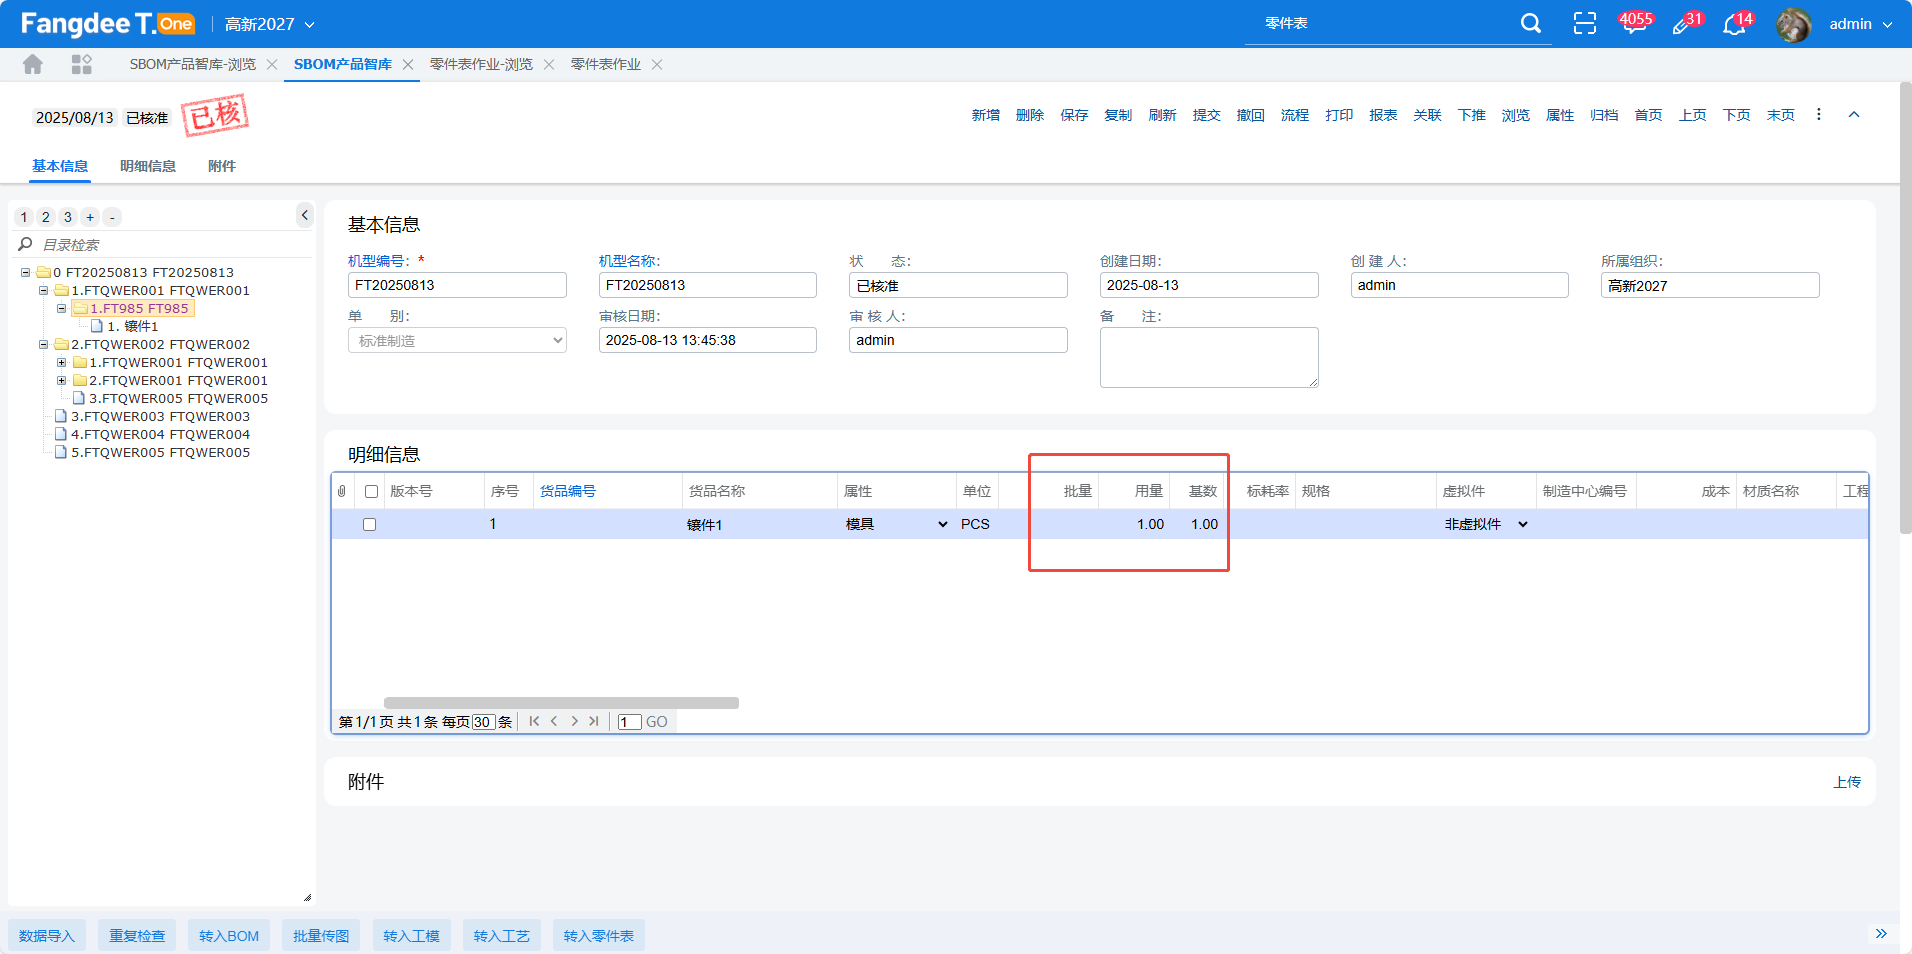This screenshot has height=954, width=1912.
Task: Click the 转入BOM button
Action: point(228,936)
